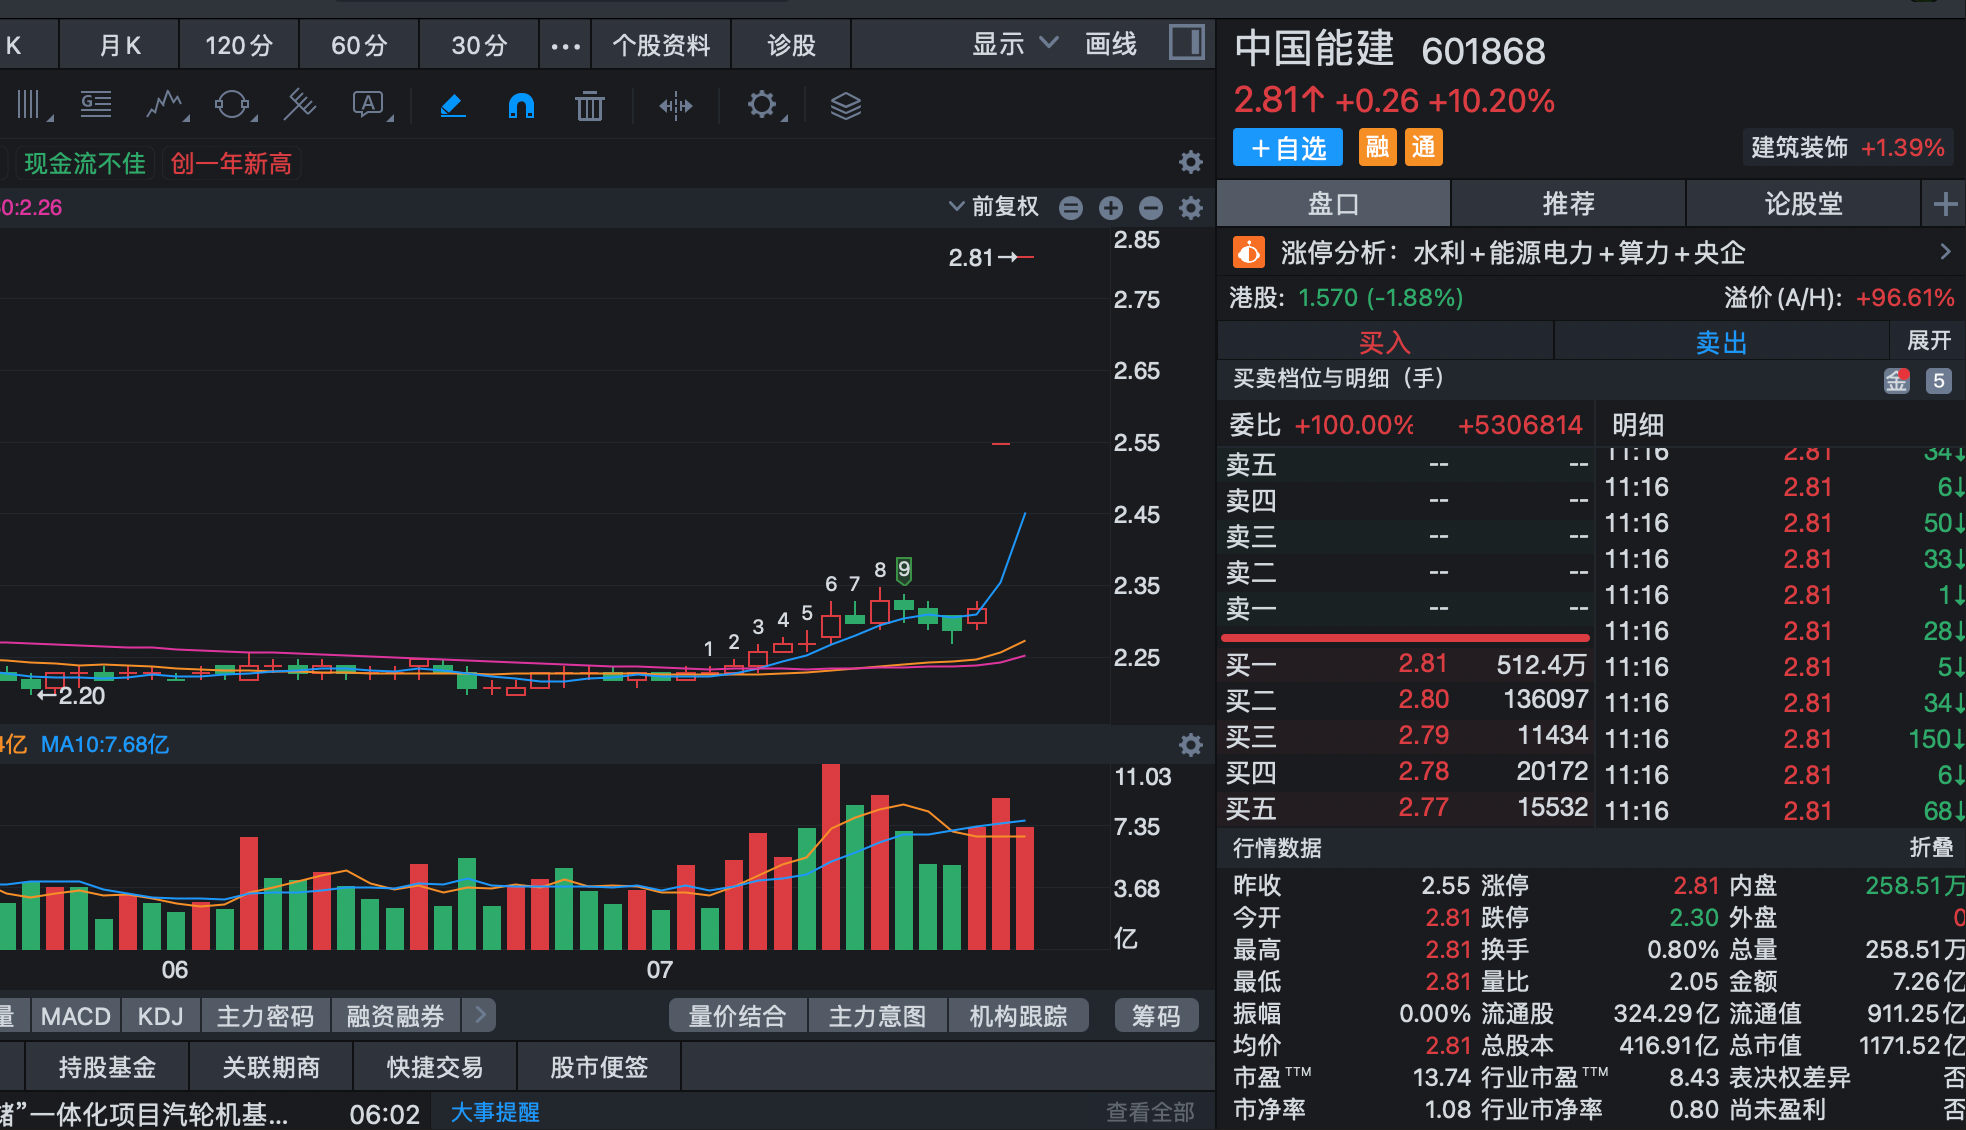Click the 买入 buy button
The width and height of the screenshot is (1966, 1130).
[1385, 342]
